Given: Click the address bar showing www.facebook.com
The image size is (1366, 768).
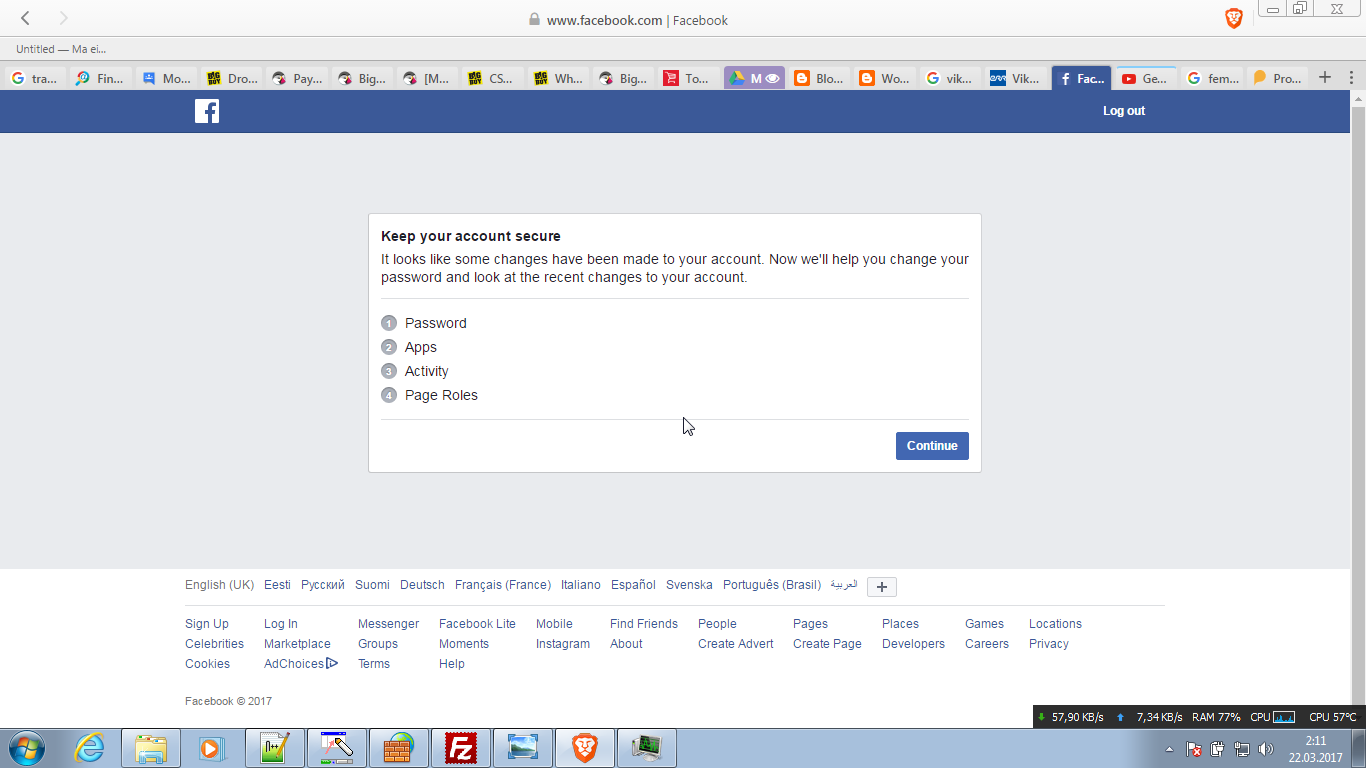Looking at the screenshot, I should pos(628,20).
